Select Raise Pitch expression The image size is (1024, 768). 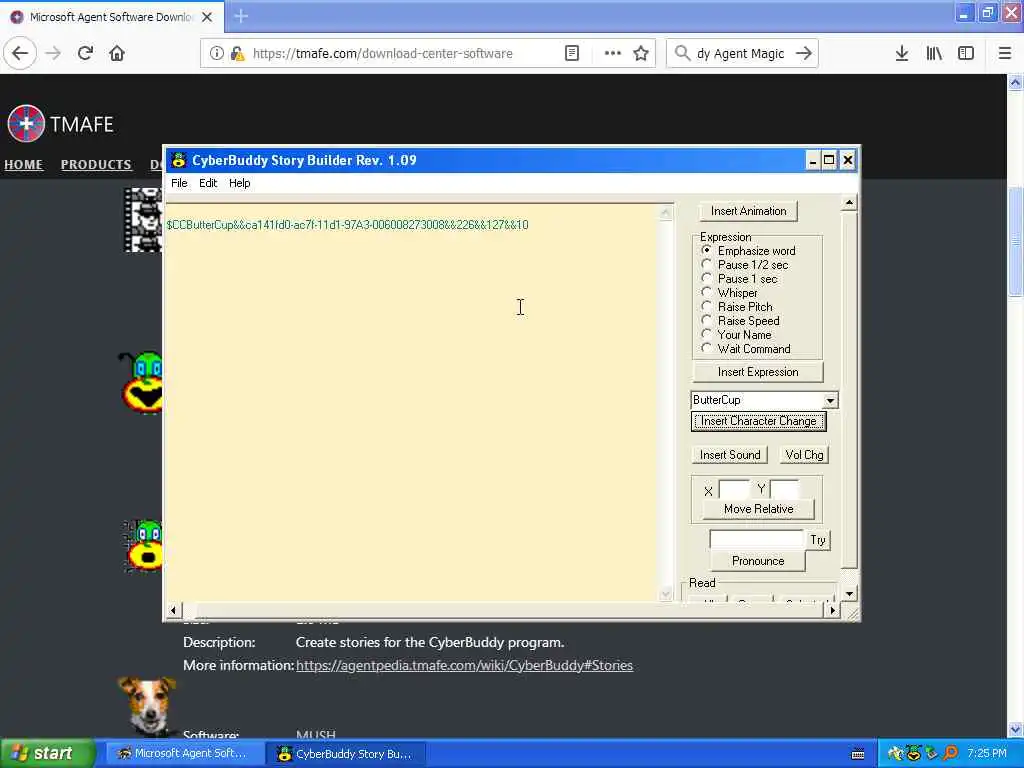click(707, 306)
